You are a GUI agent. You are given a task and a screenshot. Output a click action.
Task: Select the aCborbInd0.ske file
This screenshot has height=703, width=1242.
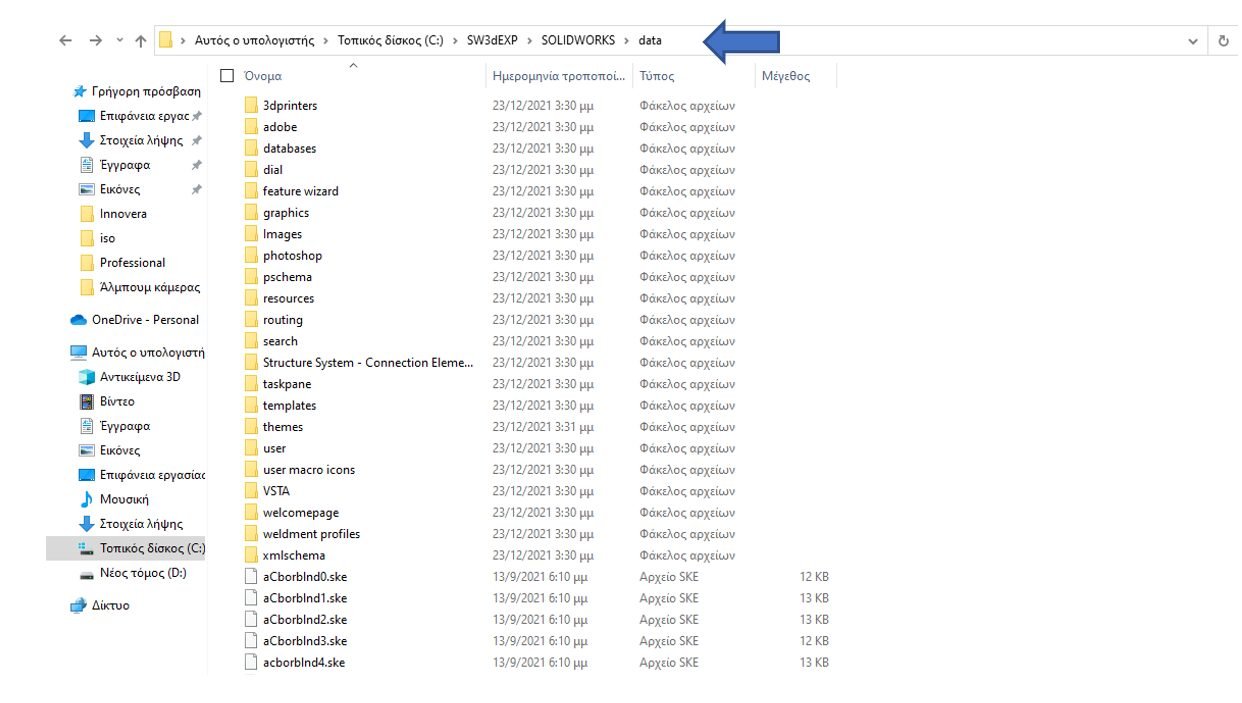tap(304, 577)
